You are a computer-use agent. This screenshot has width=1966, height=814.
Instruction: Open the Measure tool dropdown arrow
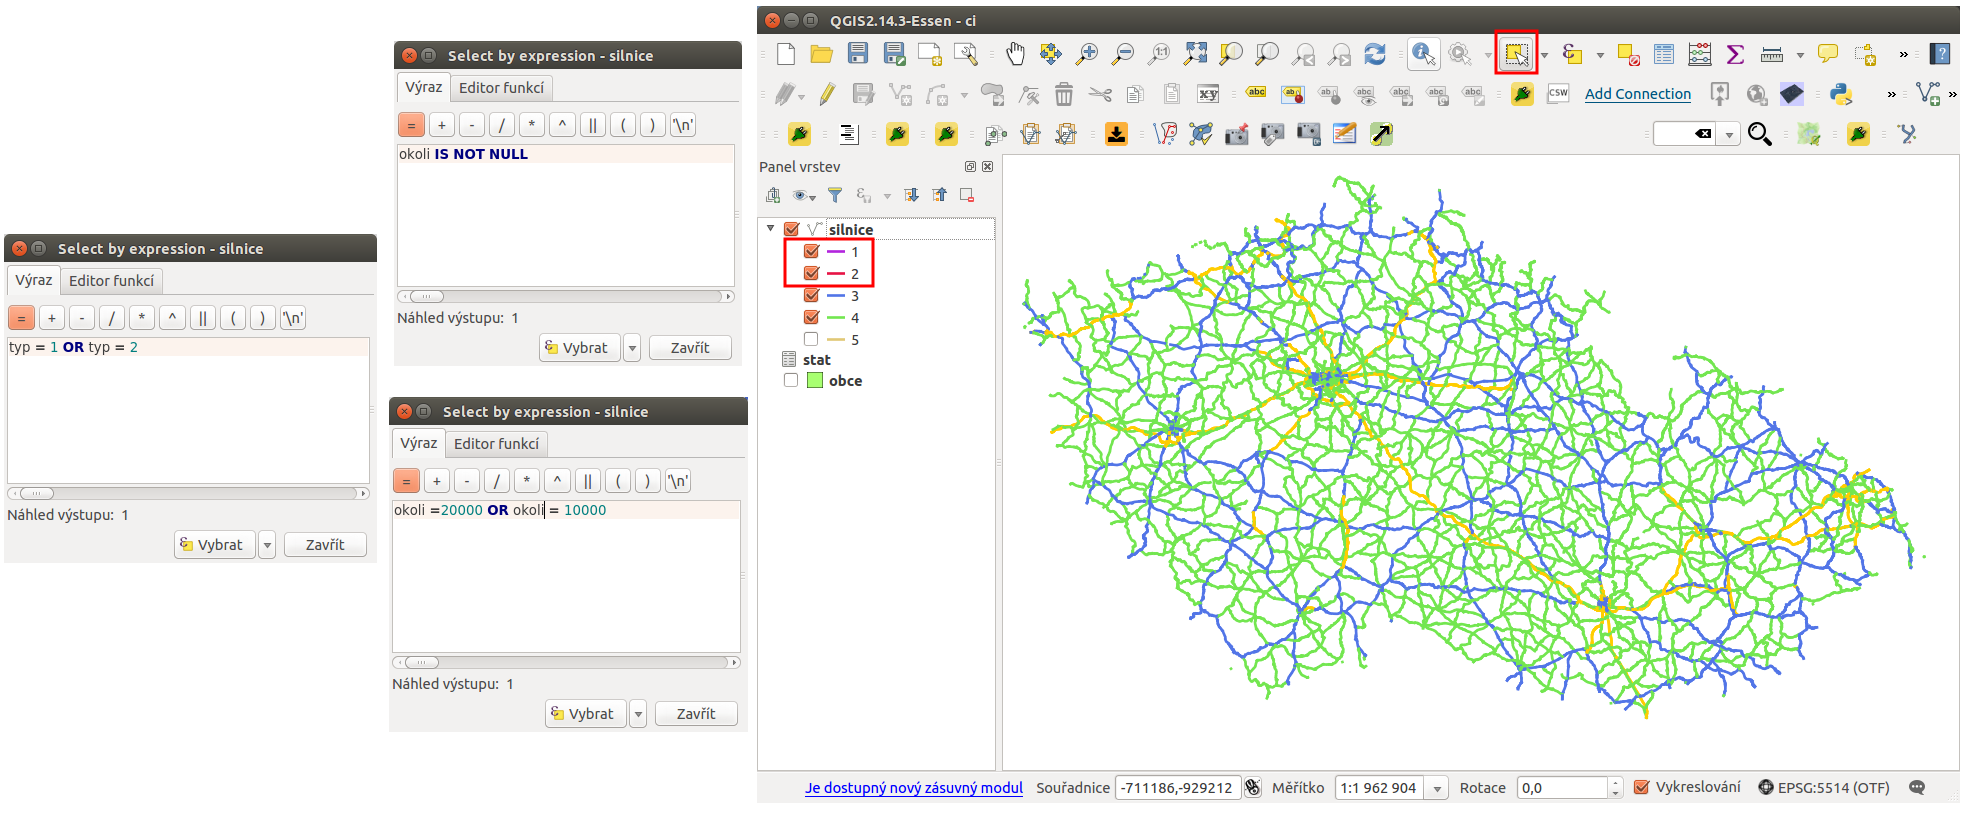pyautogui.click(x=1800, y=55)
